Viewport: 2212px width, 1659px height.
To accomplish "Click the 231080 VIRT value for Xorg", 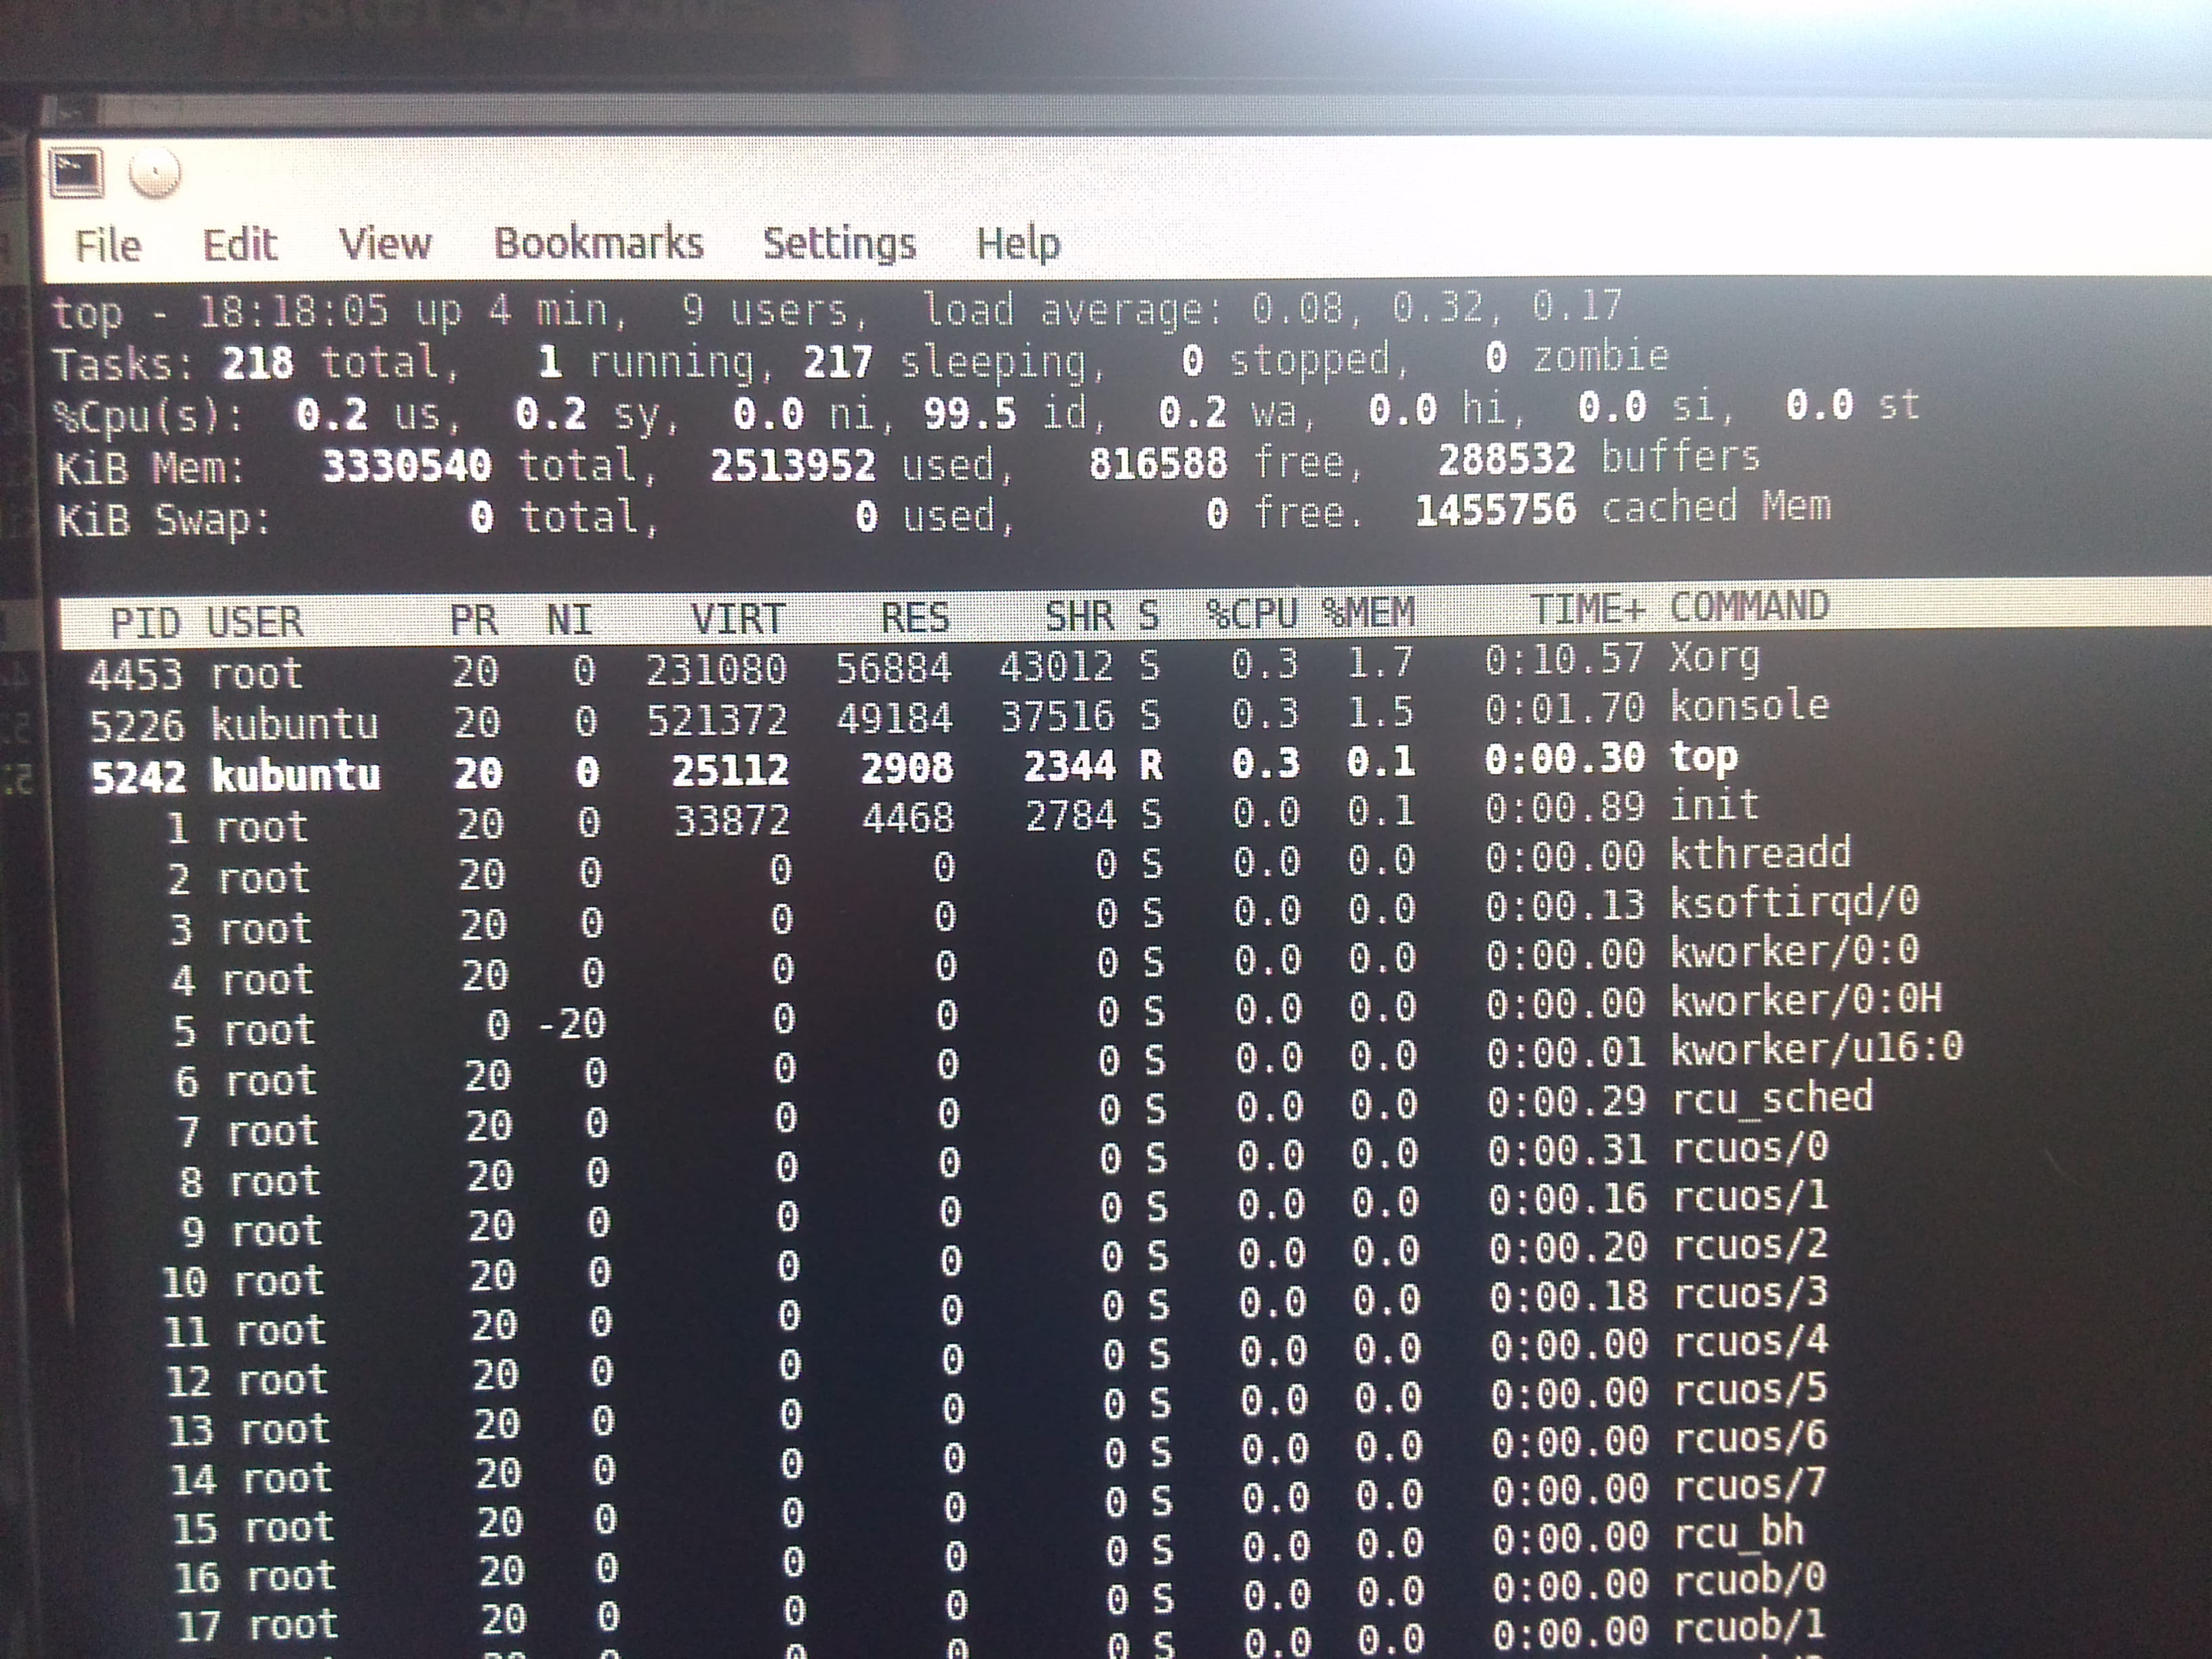I will [716, 669].
